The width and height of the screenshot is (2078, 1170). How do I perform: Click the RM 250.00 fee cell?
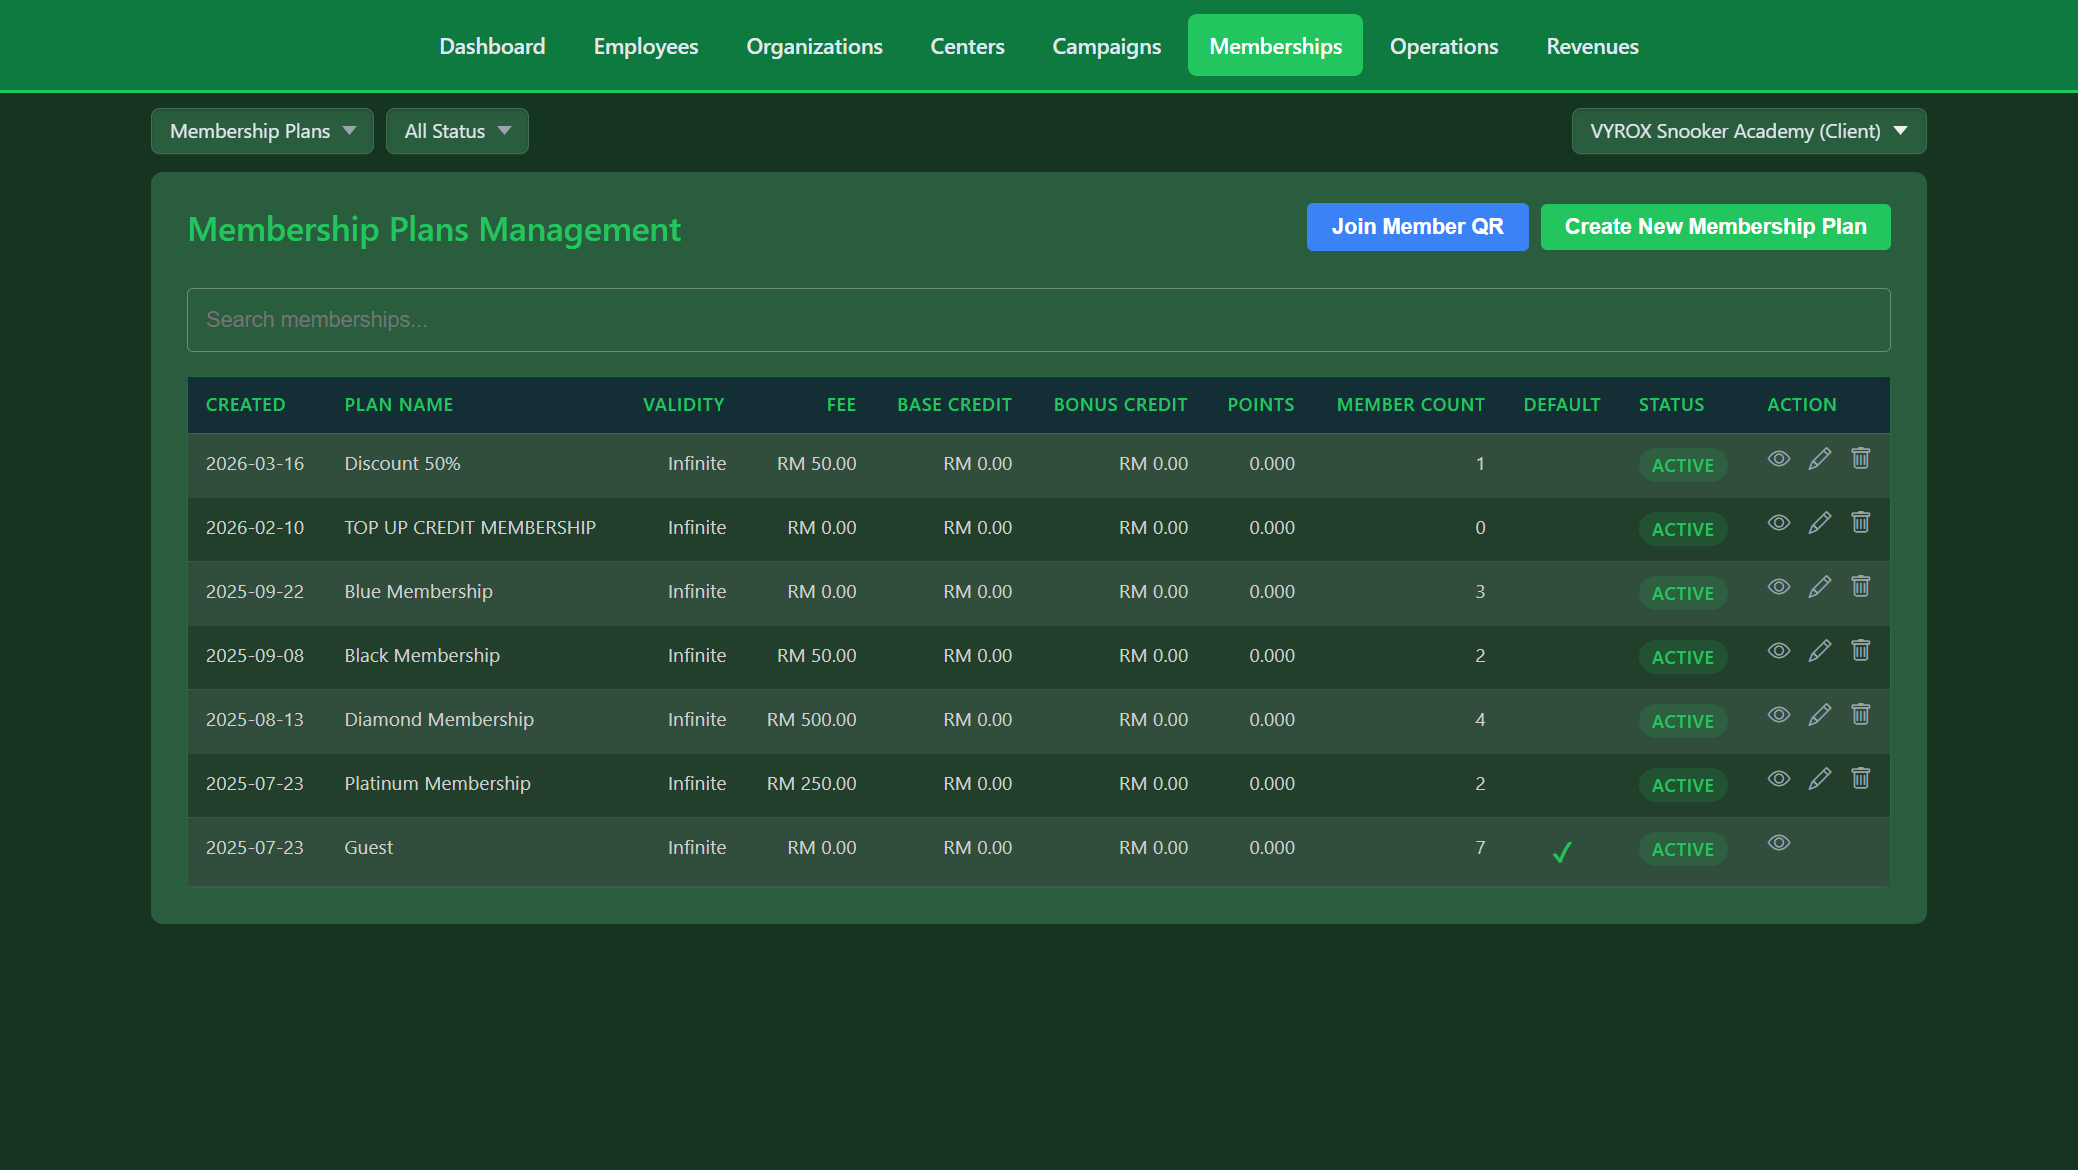(x=811, y=784)
